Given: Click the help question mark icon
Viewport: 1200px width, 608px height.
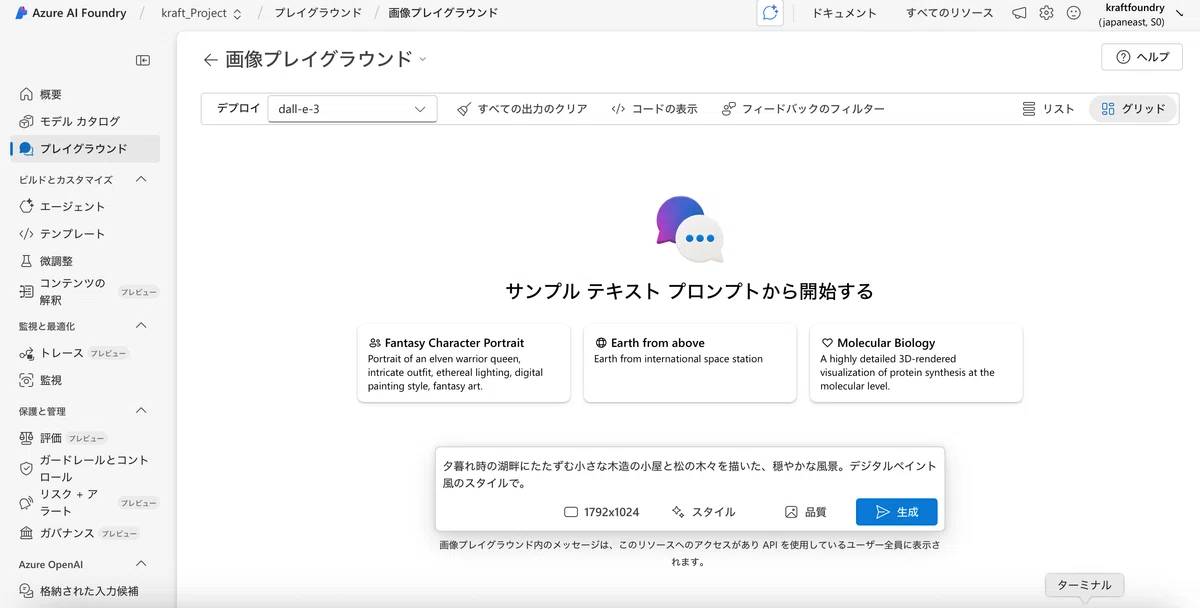Looking at the screenshot, I should click(1123, 57).
